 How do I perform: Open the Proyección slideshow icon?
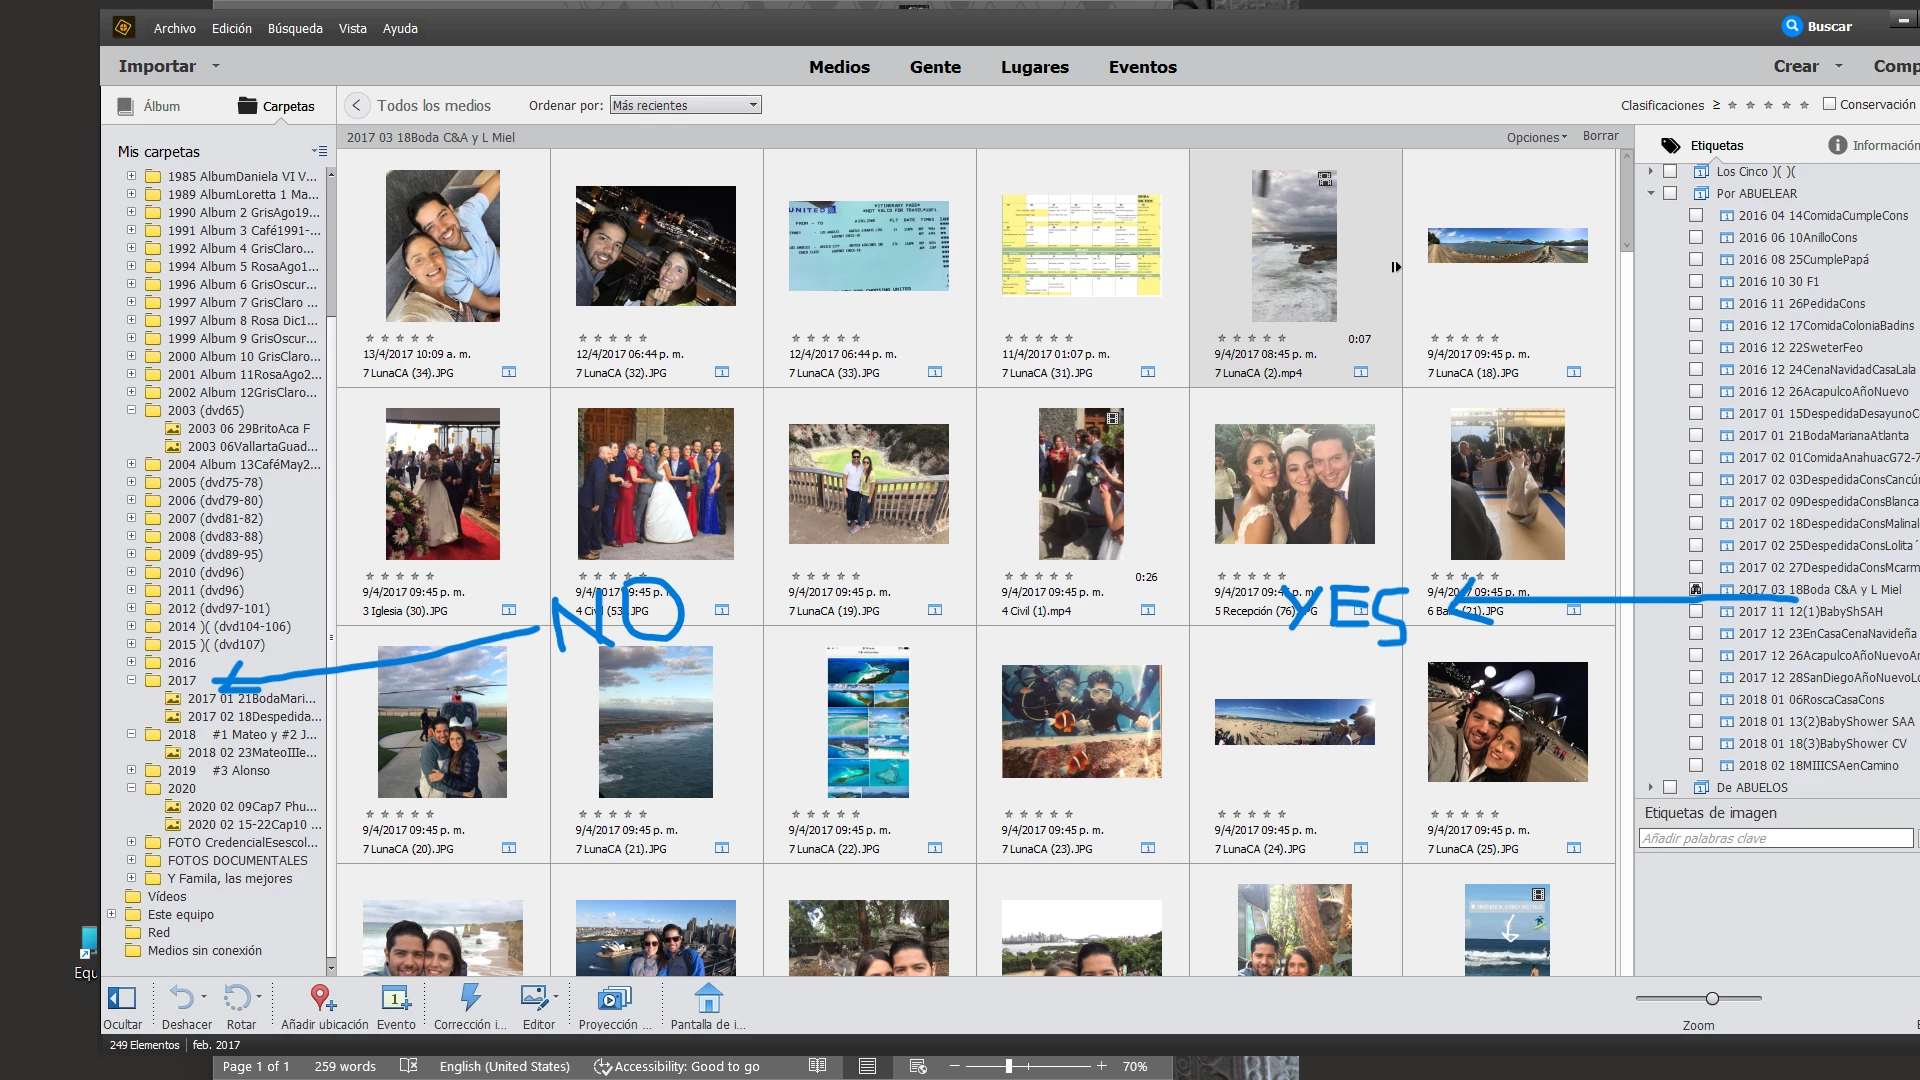pos(613,998)
